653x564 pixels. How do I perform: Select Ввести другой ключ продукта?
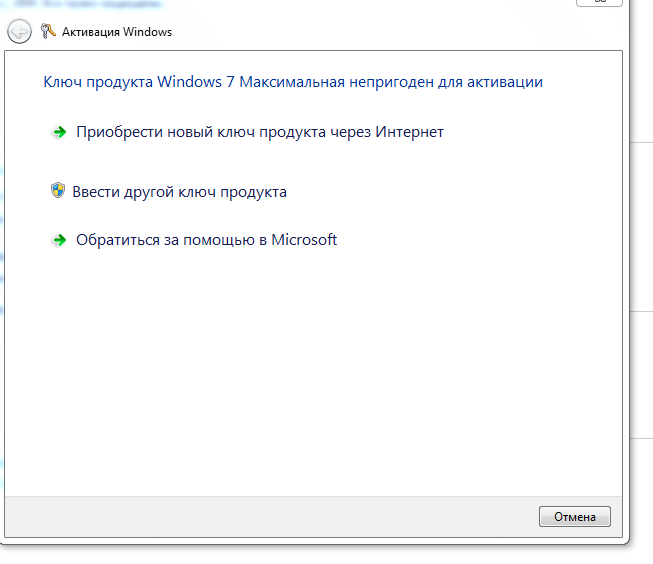pyautogui.click(x=179, y=192)
